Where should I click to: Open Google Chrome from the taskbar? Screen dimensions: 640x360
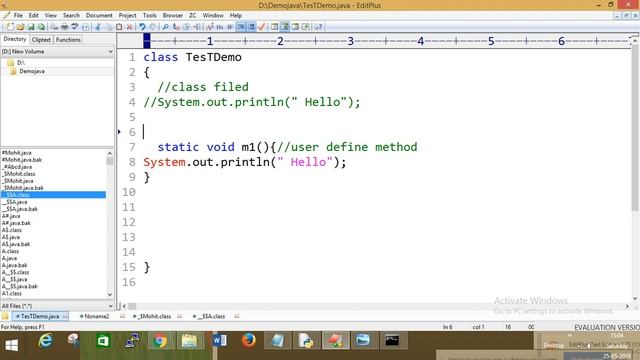tap(160, 340)
